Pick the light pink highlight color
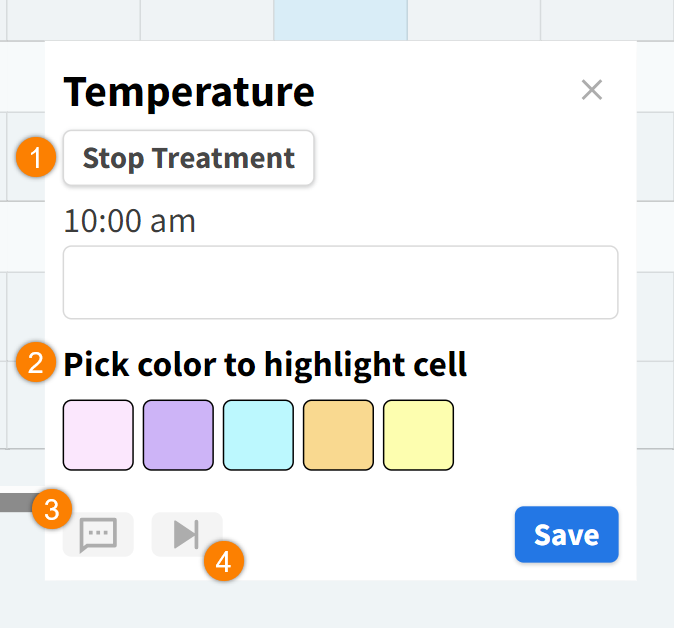 point(98,435)
